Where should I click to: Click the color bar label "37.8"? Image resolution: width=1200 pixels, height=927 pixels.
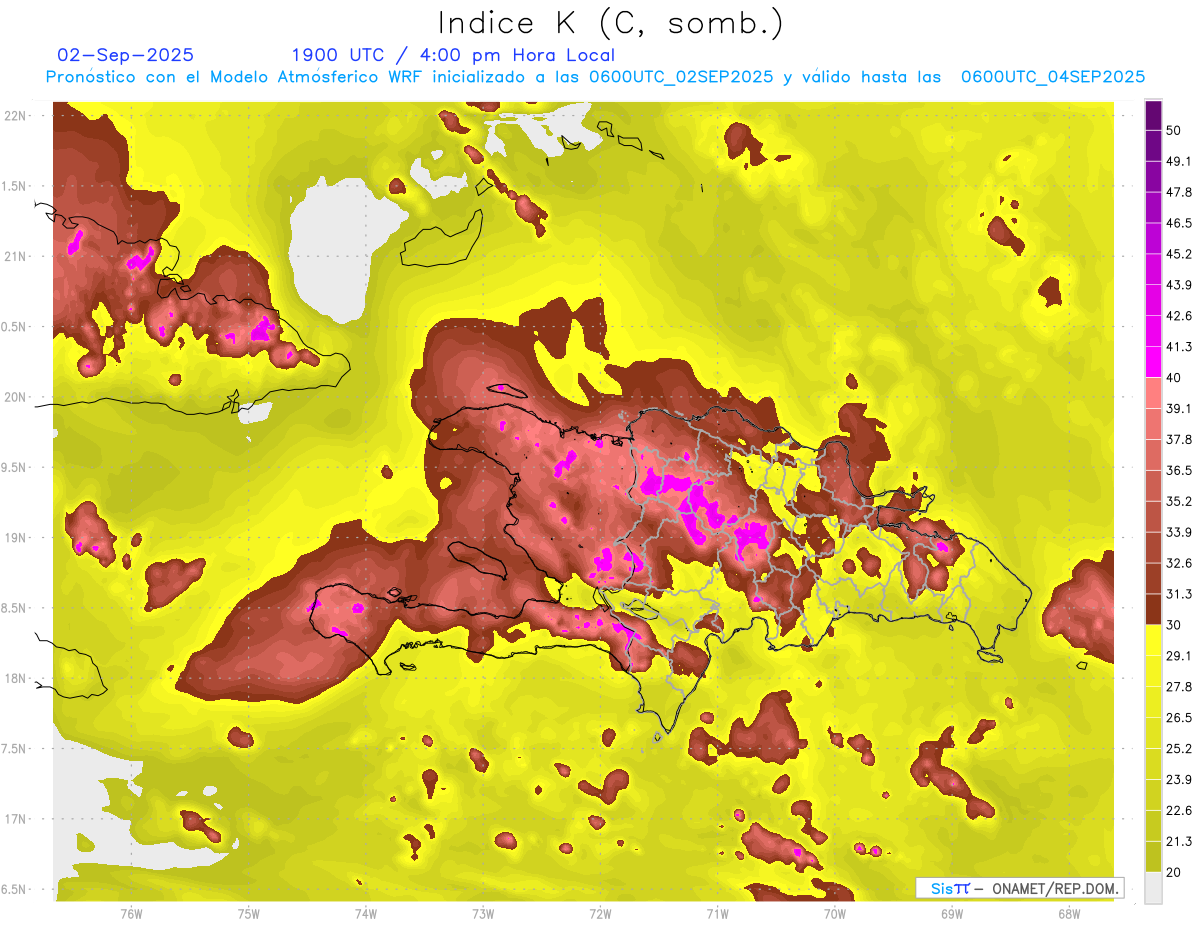[x=1179, y=439]
